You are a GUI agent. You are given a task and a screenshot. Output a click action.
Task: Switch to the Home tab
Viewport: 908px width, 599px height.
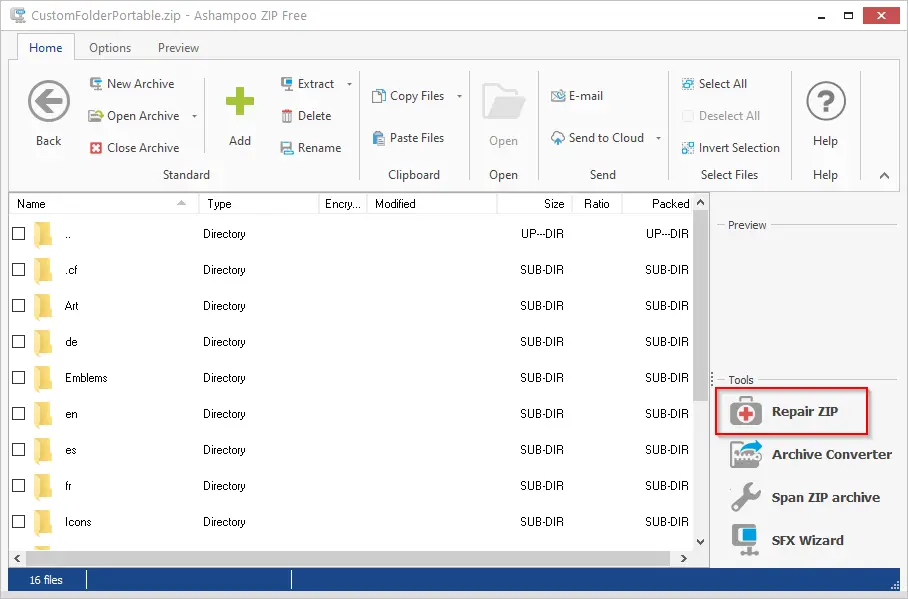[46, 48]
